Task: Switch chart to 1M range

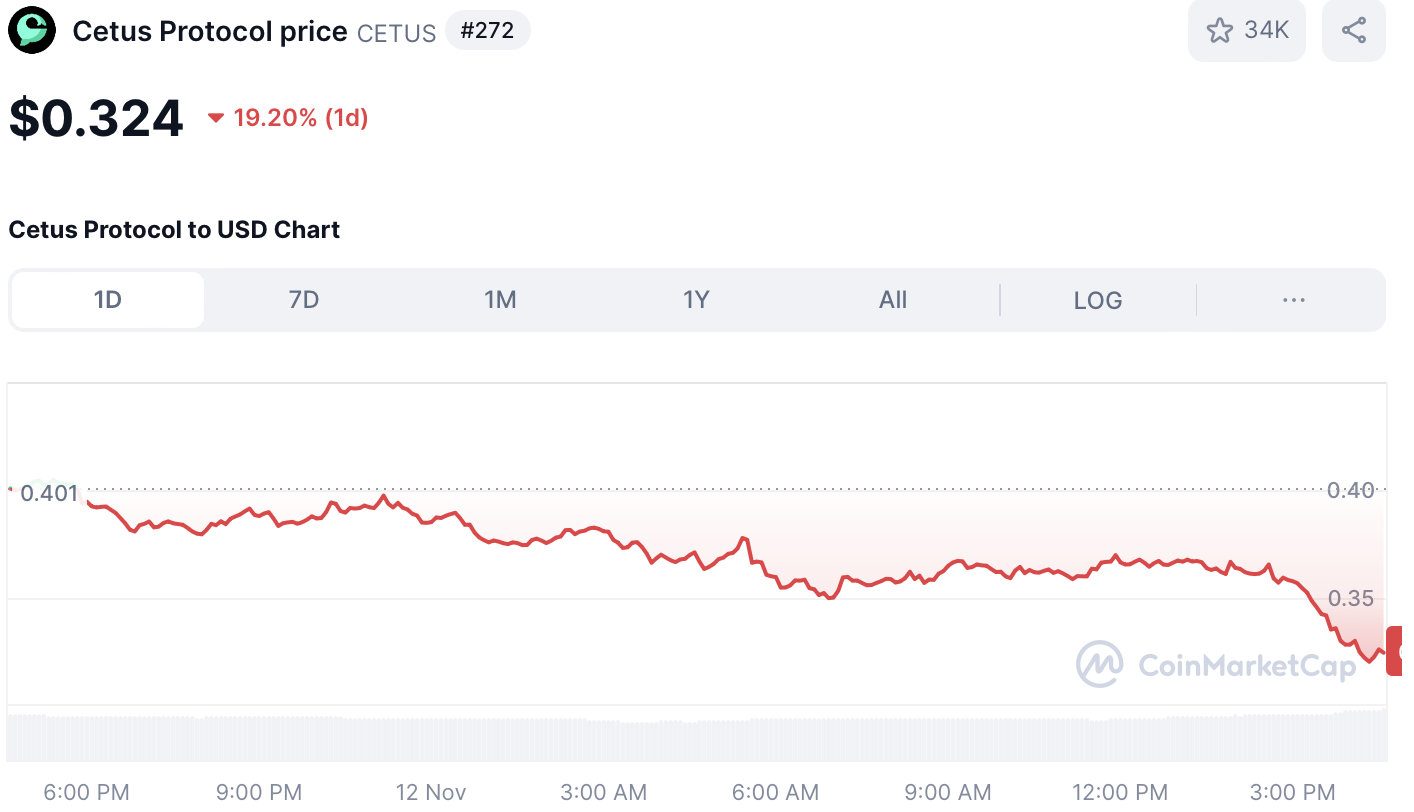Action: [500, 300]
